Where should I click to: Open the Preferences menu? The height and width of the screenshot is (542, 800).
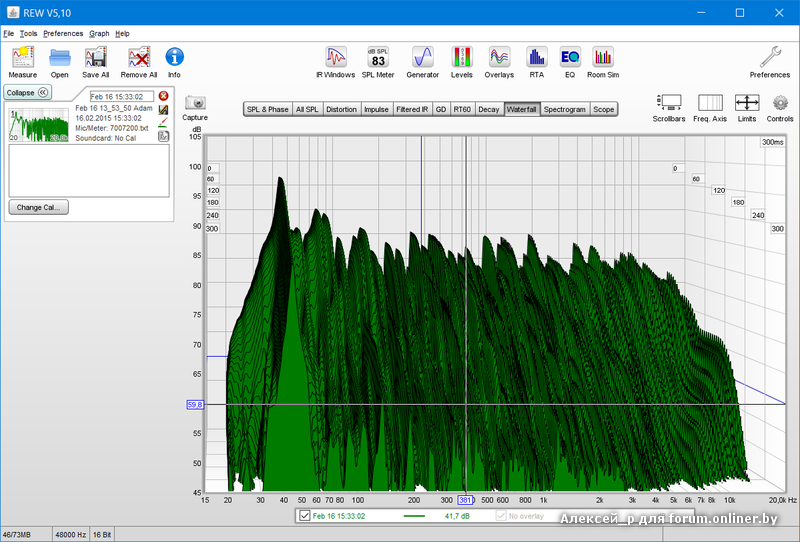click(63, 33)
